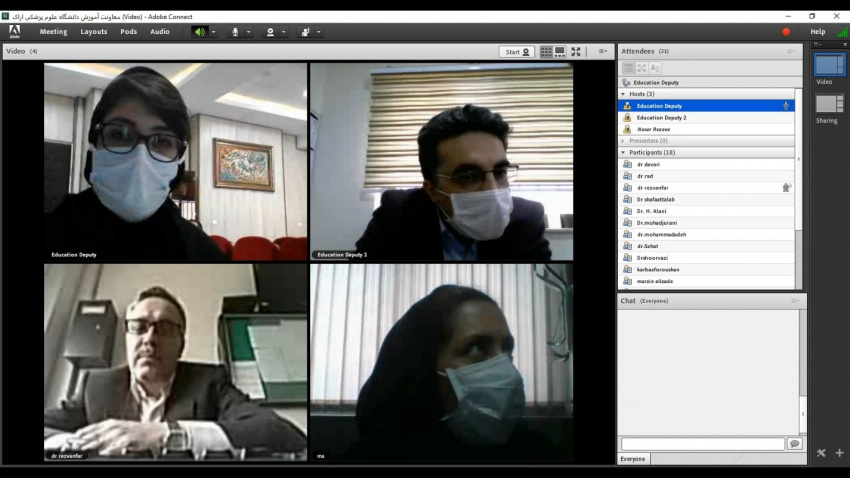Viewport: 850px width, 478px height.
Task: Switch to attendee breakout room view icon
Action: pyautogui.click(x=641, y=68)
